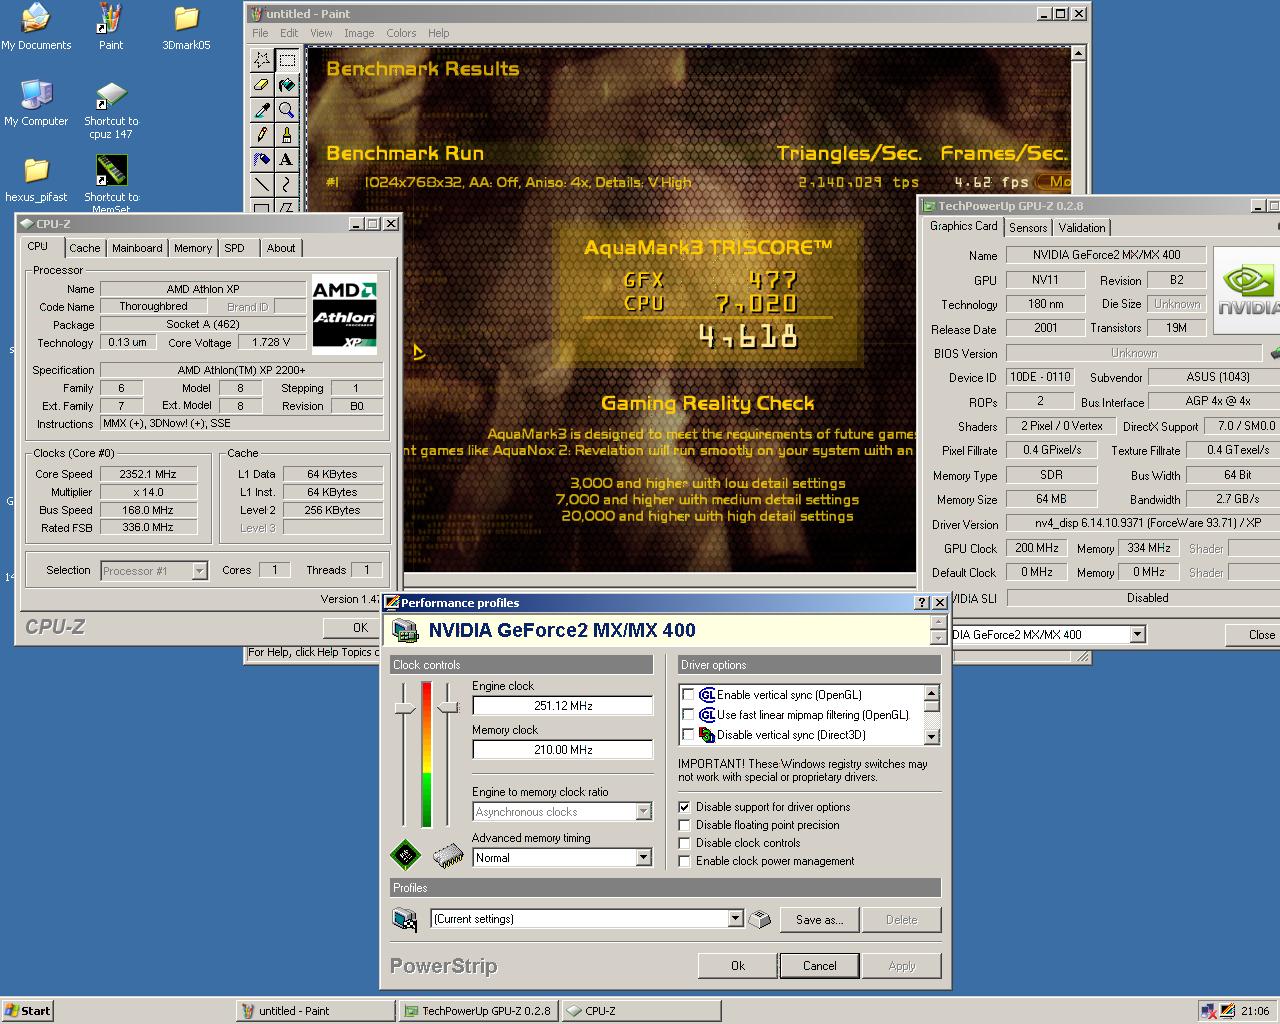
Task: Click the profile hotkey keyboard icon
Action: click(x=760, y=919)
